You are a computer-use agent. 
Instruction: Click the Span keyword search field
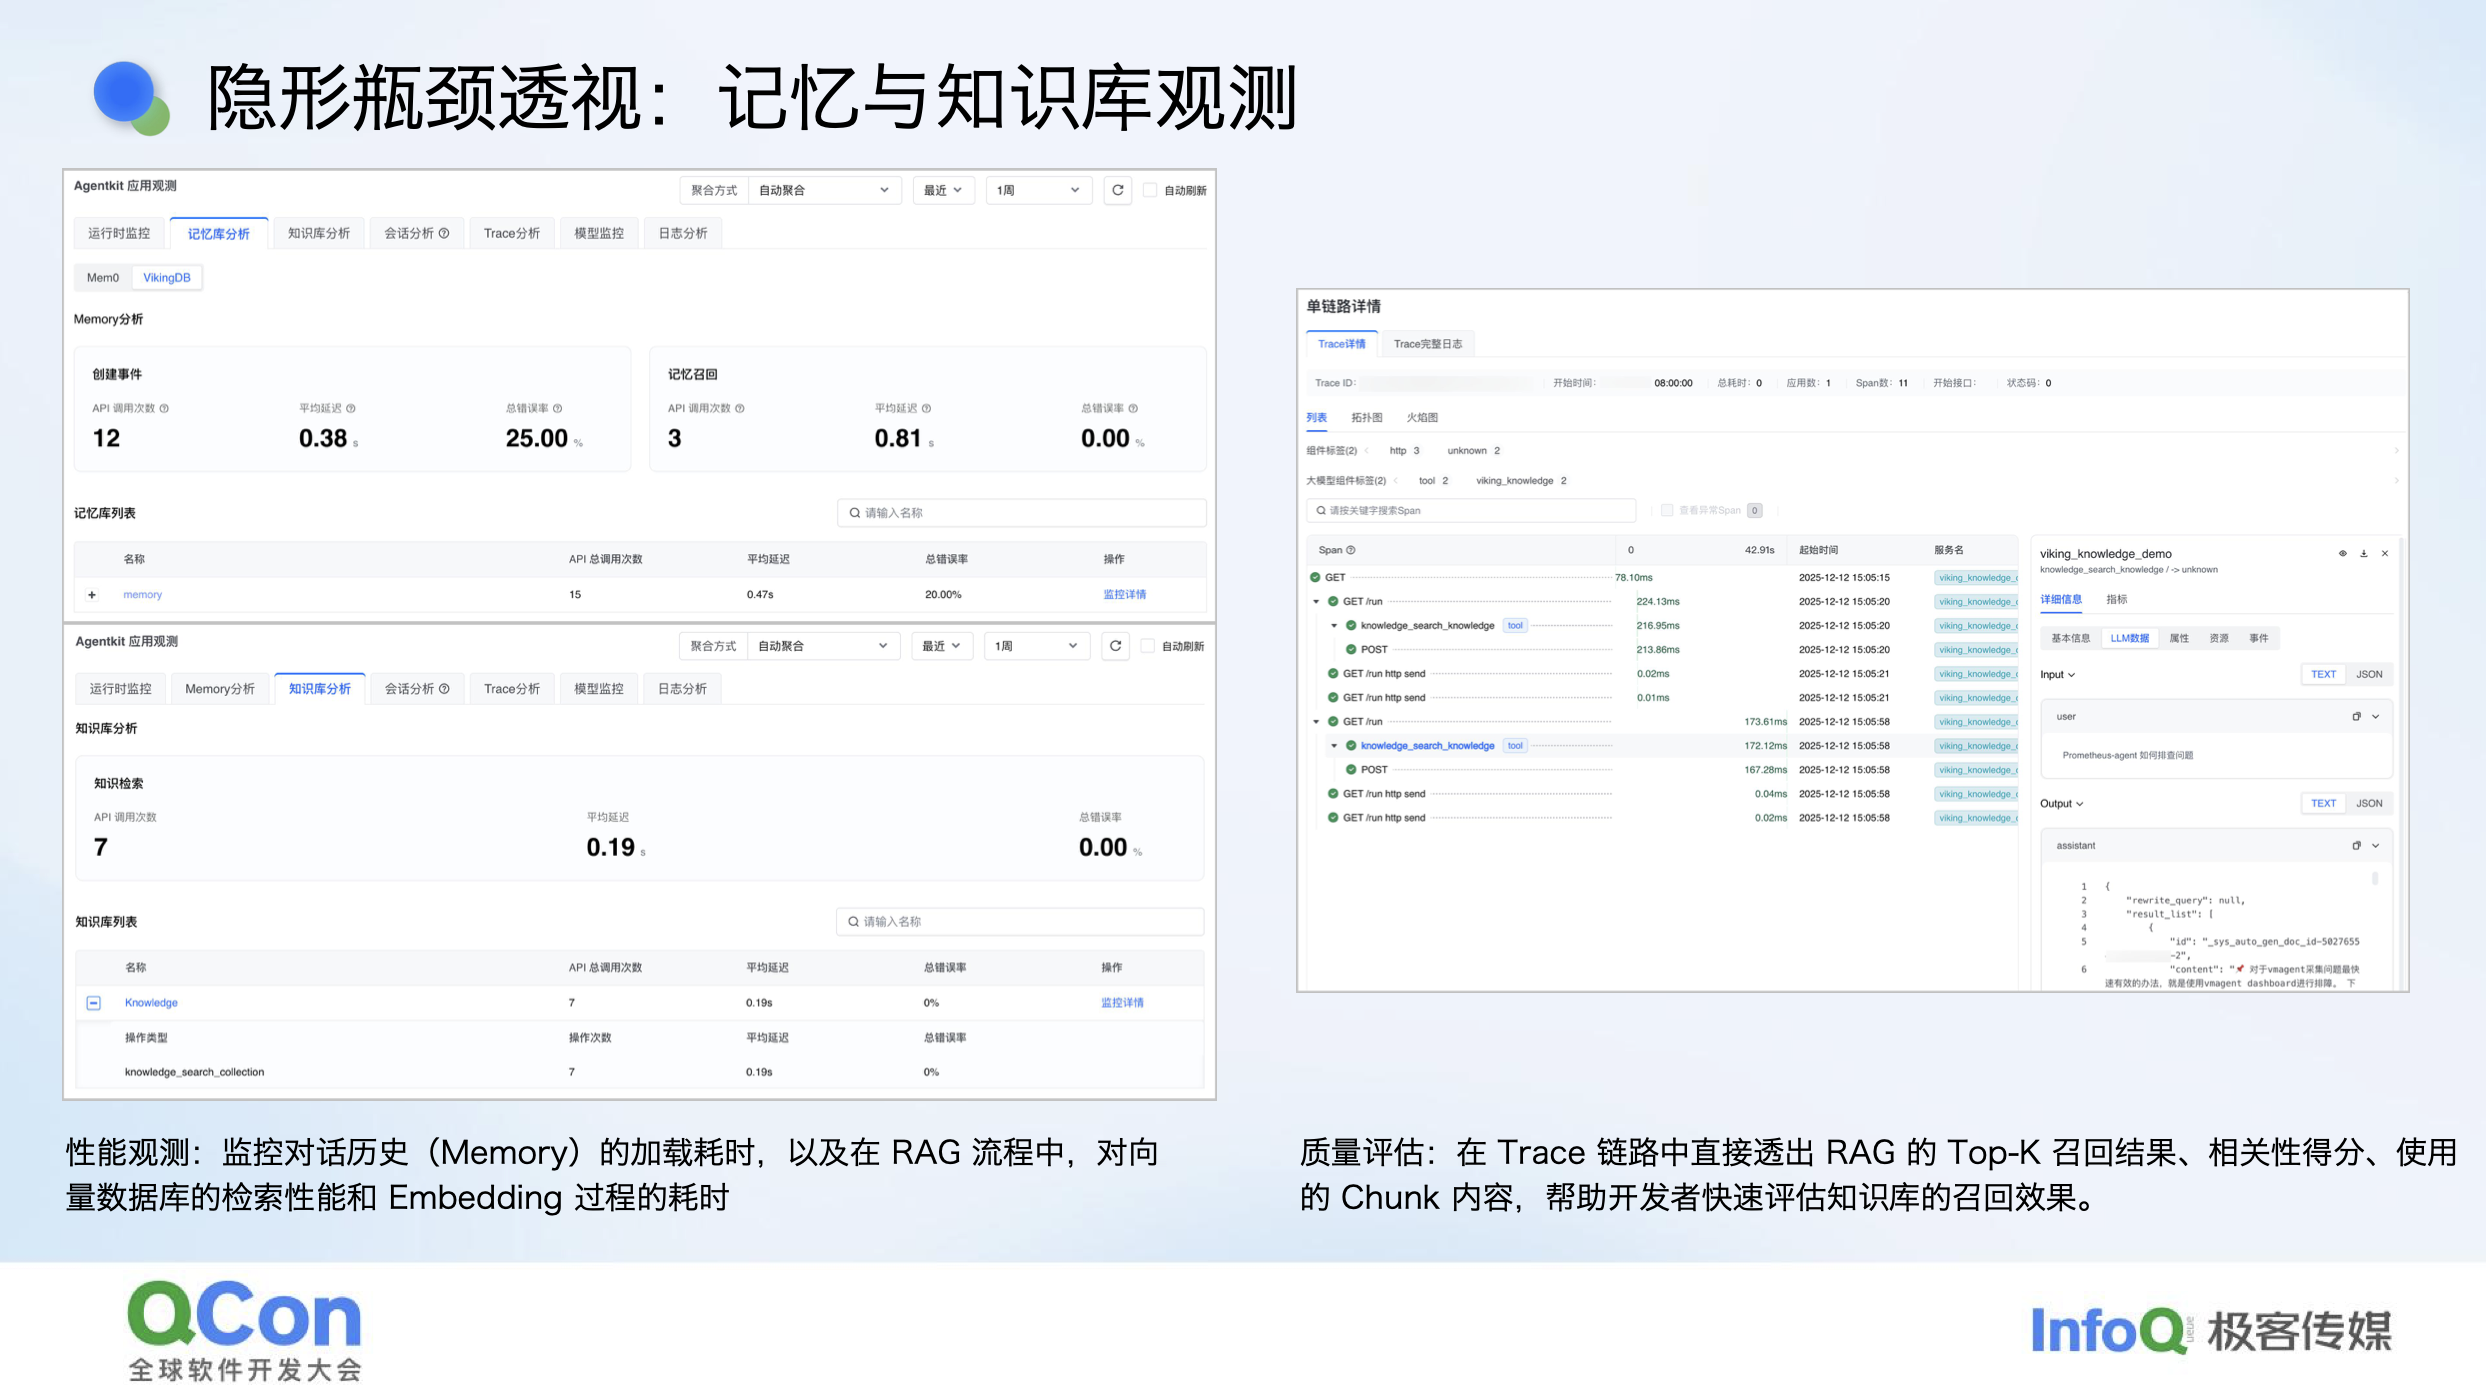tap(1471, 511)
